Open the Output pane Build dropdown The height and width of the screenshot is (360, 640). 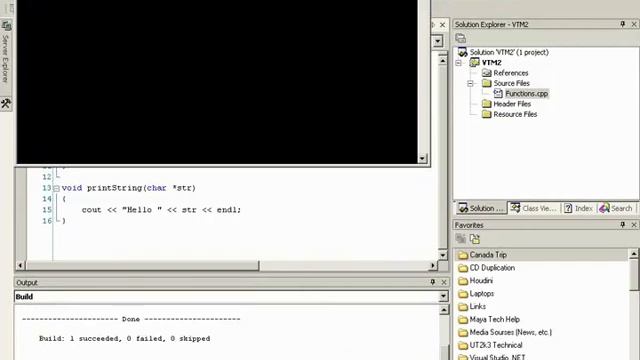point(443,296)
